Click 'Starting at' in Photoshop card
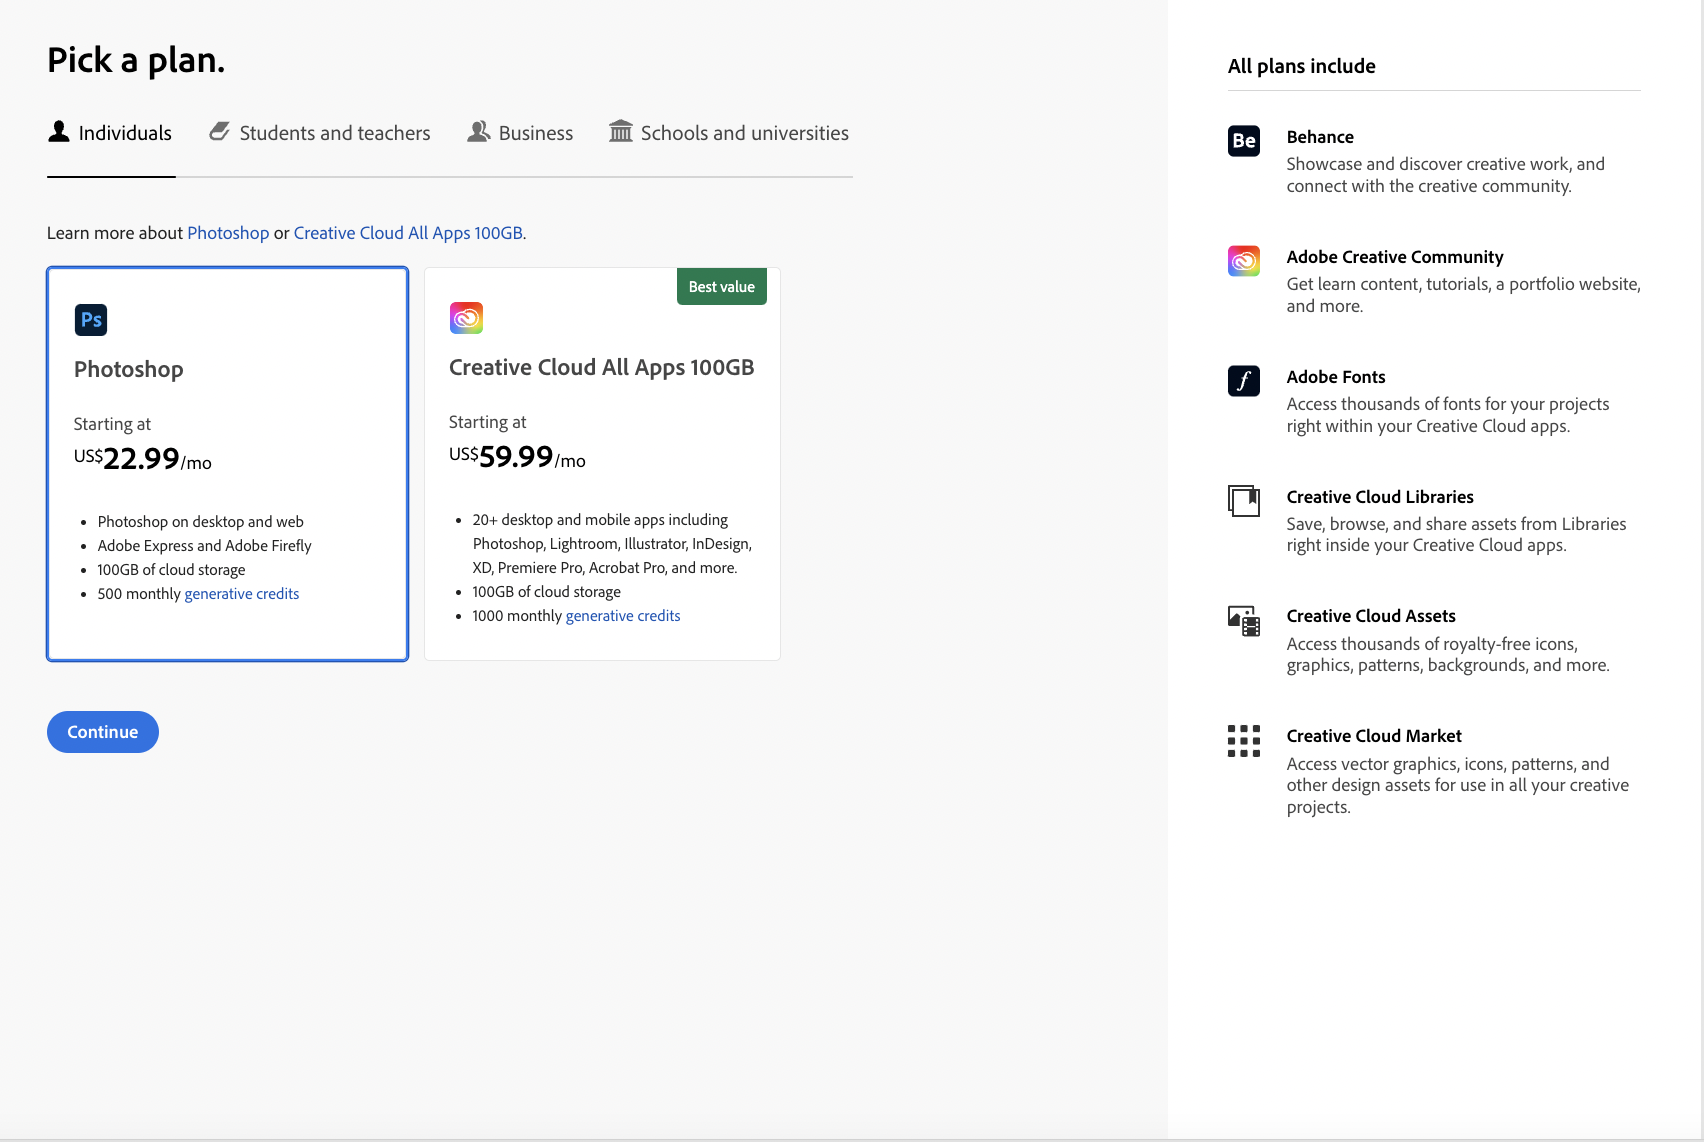Viewport: 1704px width, 1142px height. click(112, 424)
